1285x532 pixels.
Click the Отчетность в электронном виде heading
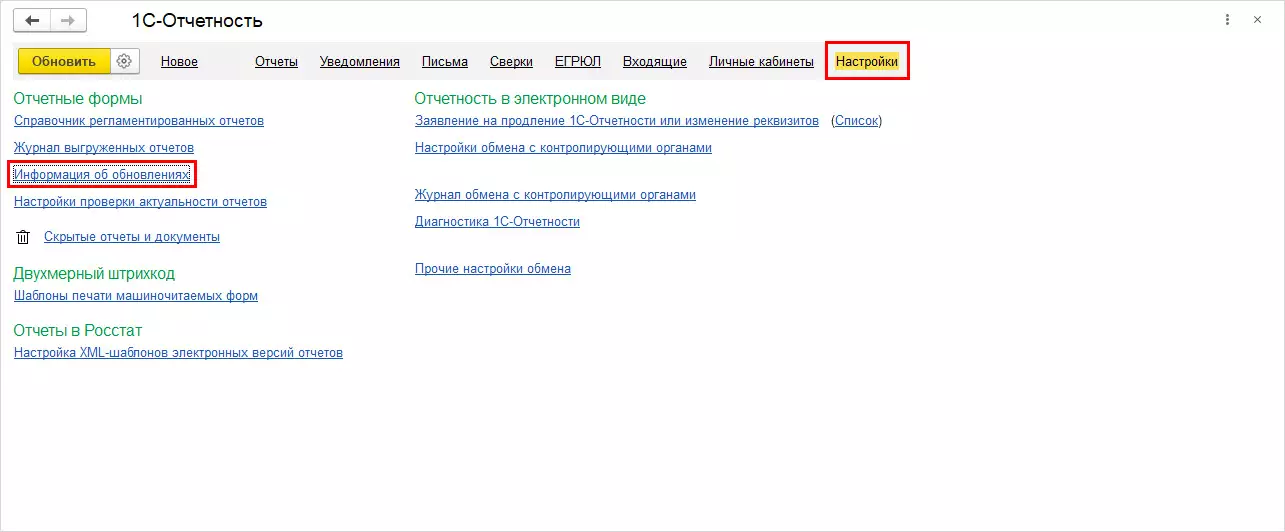(x=530, y=99)
